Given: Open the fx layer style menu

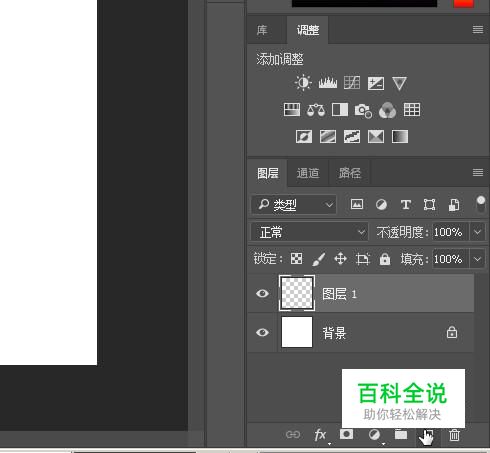Looking at the screenshot, I should [x=320, y=435].
